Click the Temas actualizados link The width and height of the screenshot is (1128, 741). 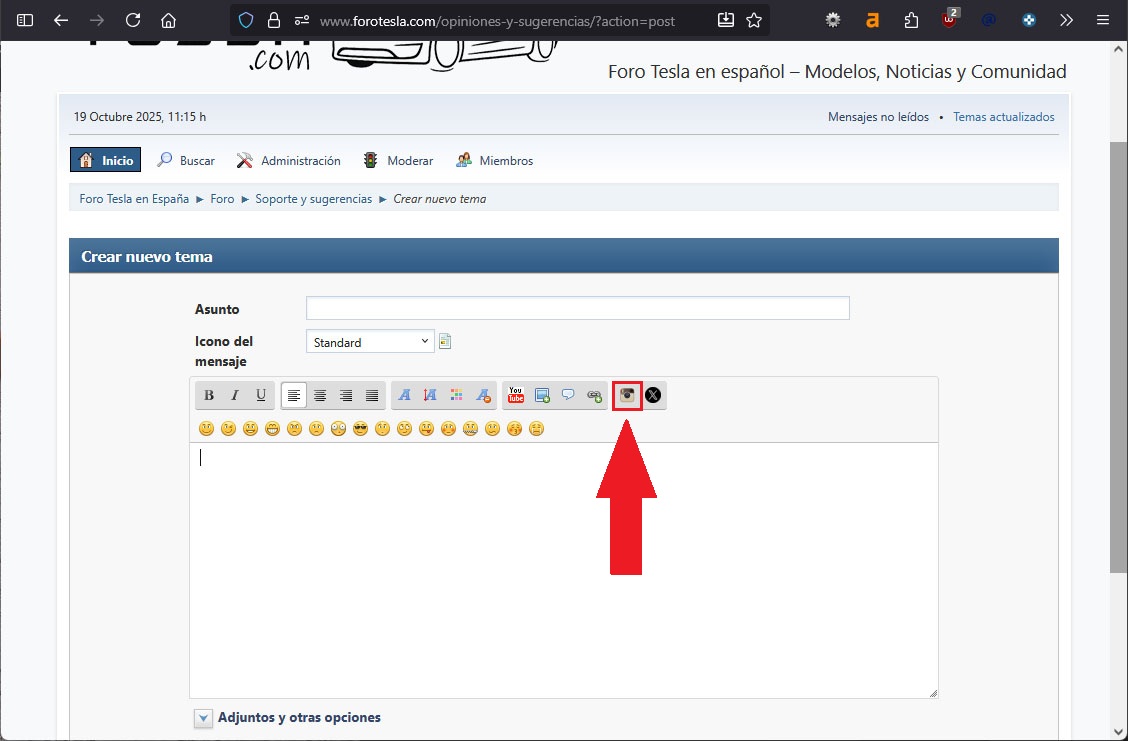click(1003, 117)
